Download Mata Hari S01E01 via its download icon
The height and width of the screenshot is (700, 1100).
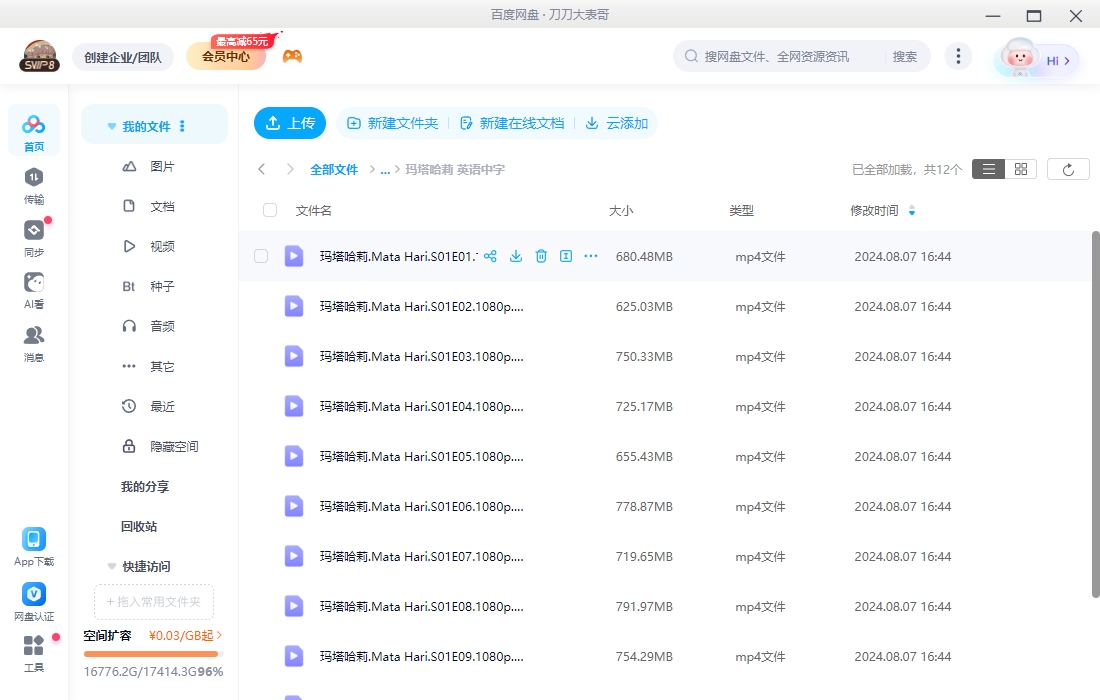(515, 256)
